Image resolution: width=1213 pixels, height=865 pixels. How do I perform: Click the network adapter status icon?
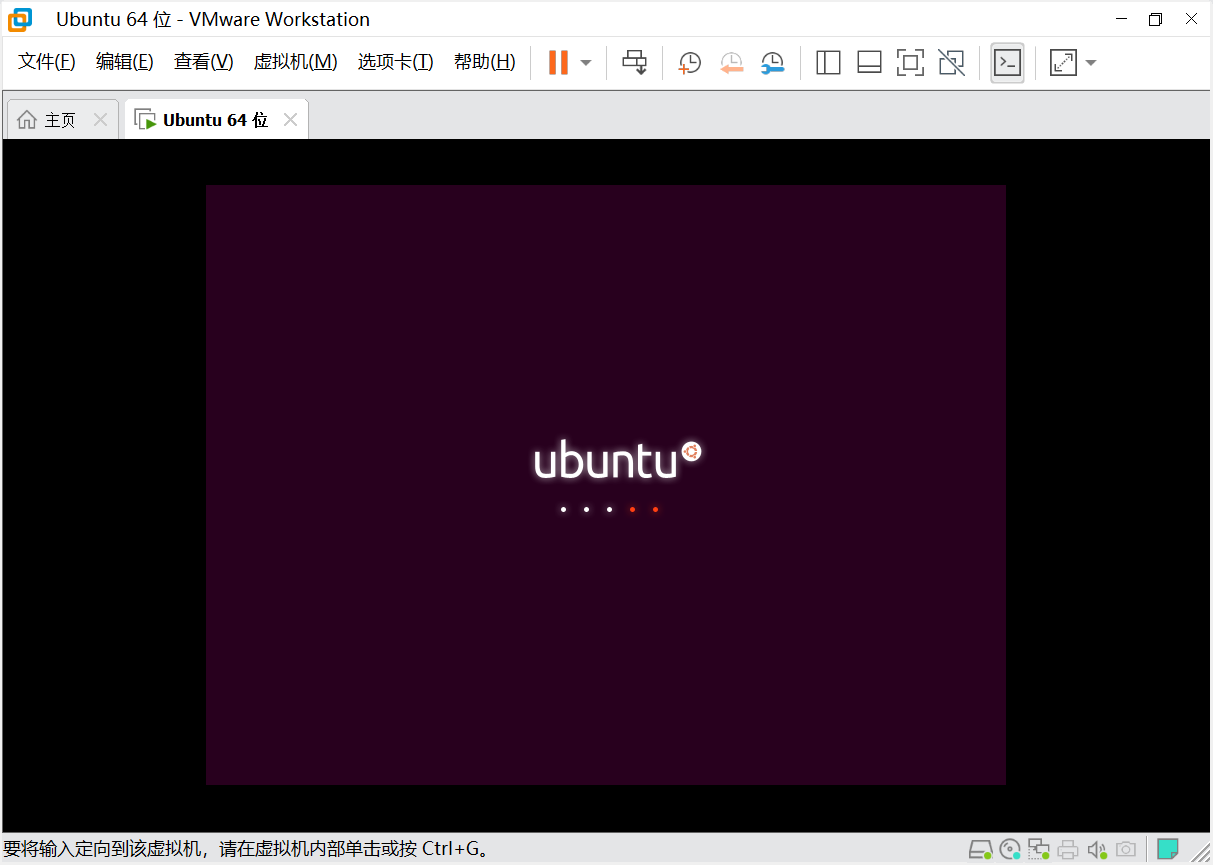pyautogui.click(x=1039, y=850)
